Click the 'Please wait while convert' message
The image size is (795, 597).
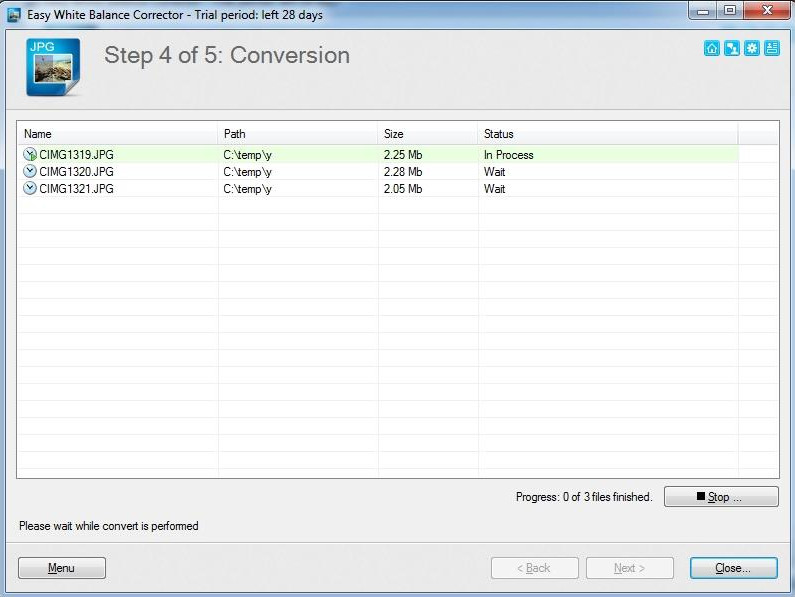click(x=109, y=526)
